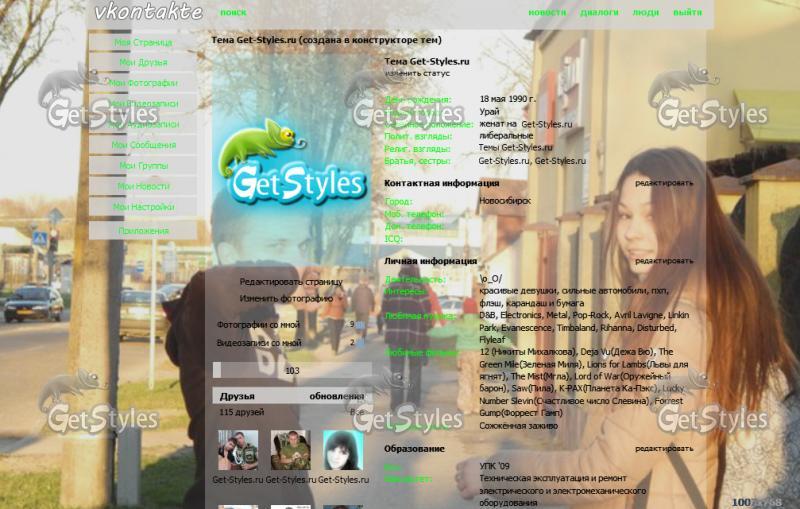This screenshot has width=800, height=509.
Task: Open the поиск search link
Action: (x=233, y=12)
